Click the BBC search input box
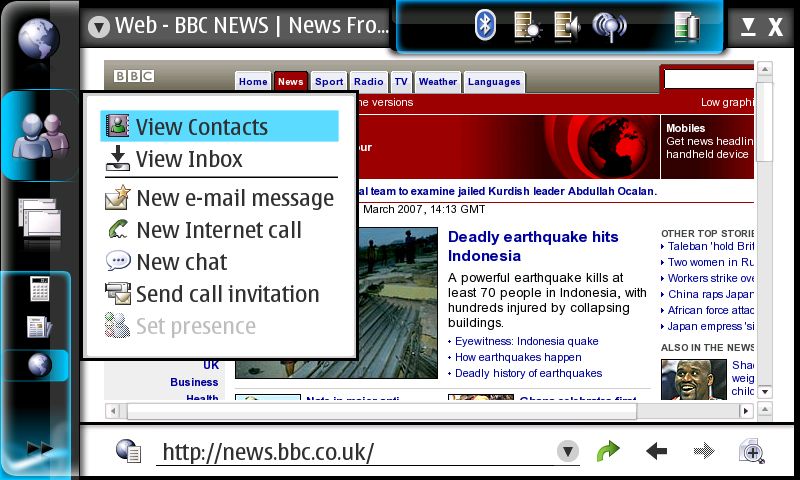 coord(709,80)
